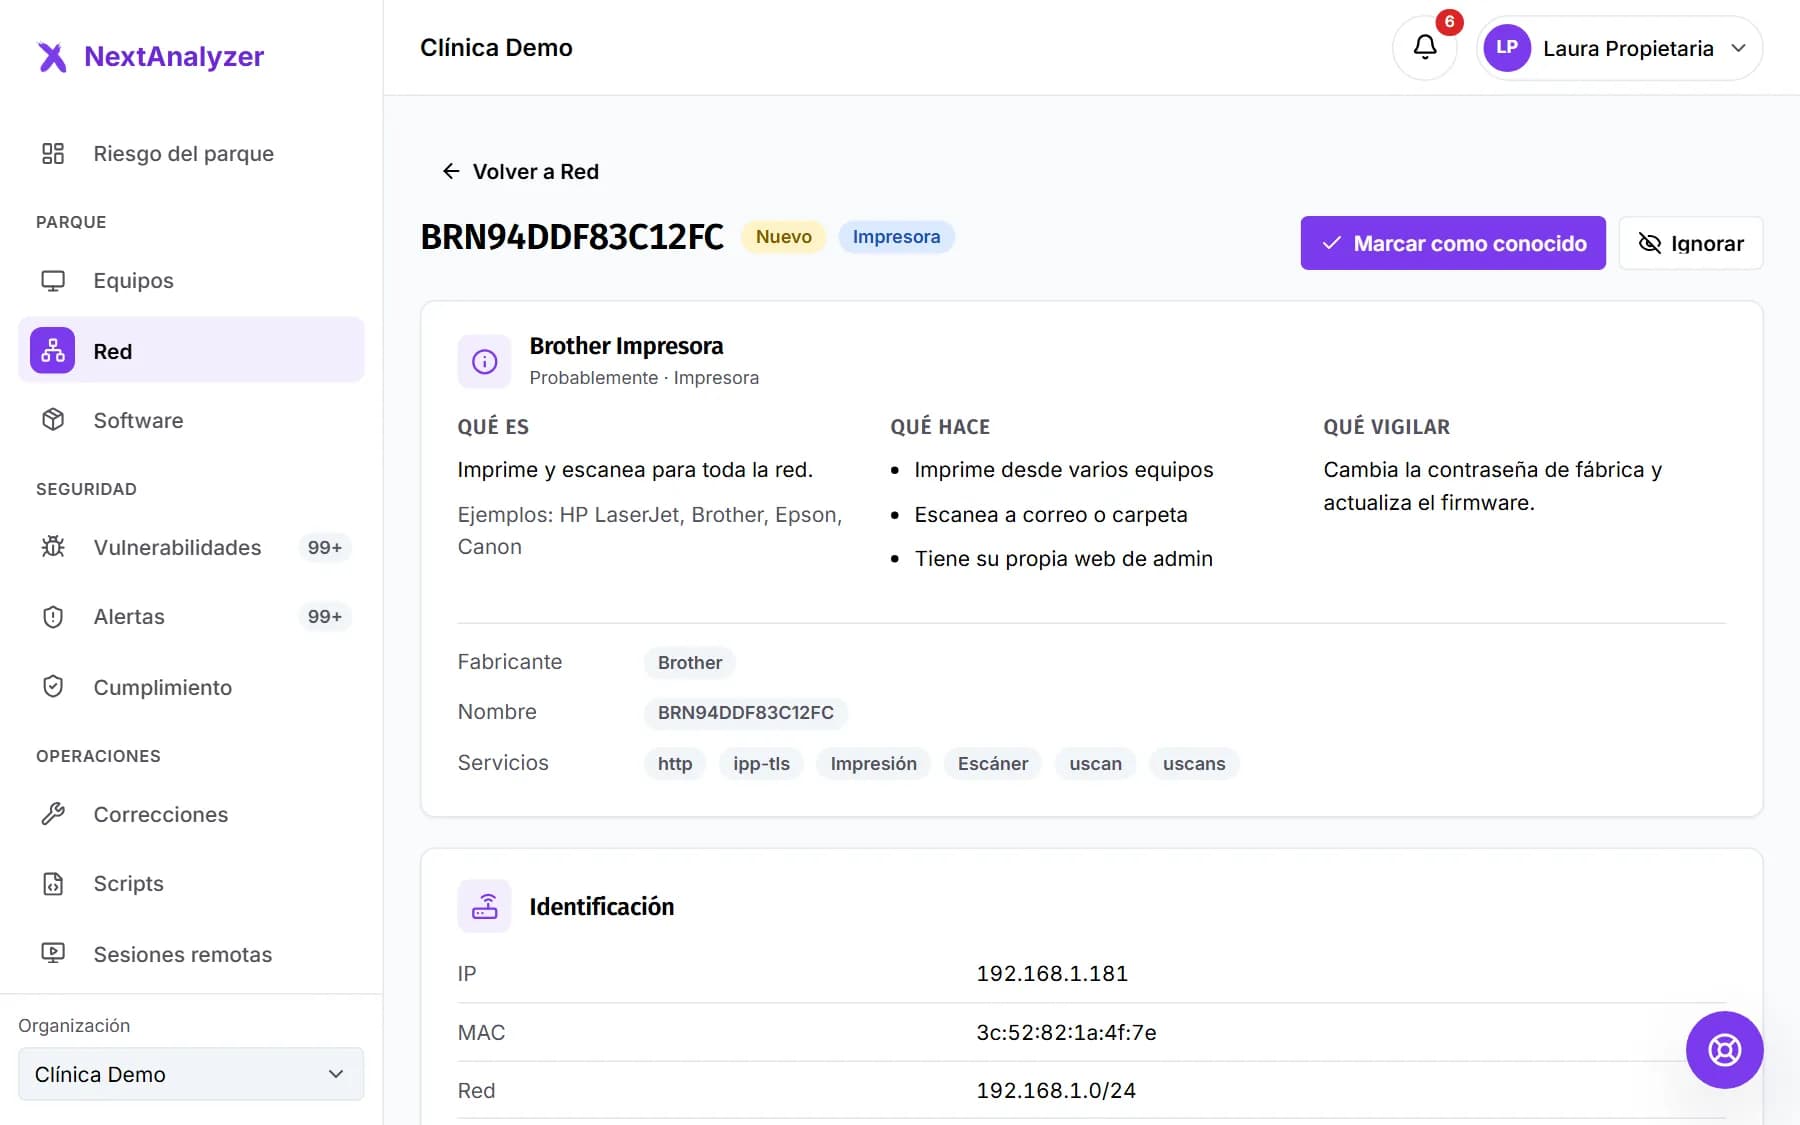The width and height of the screenshot is (1800, 1125).
Task: Open Cumplimiento in the sidebar
Action: (191, 687)
